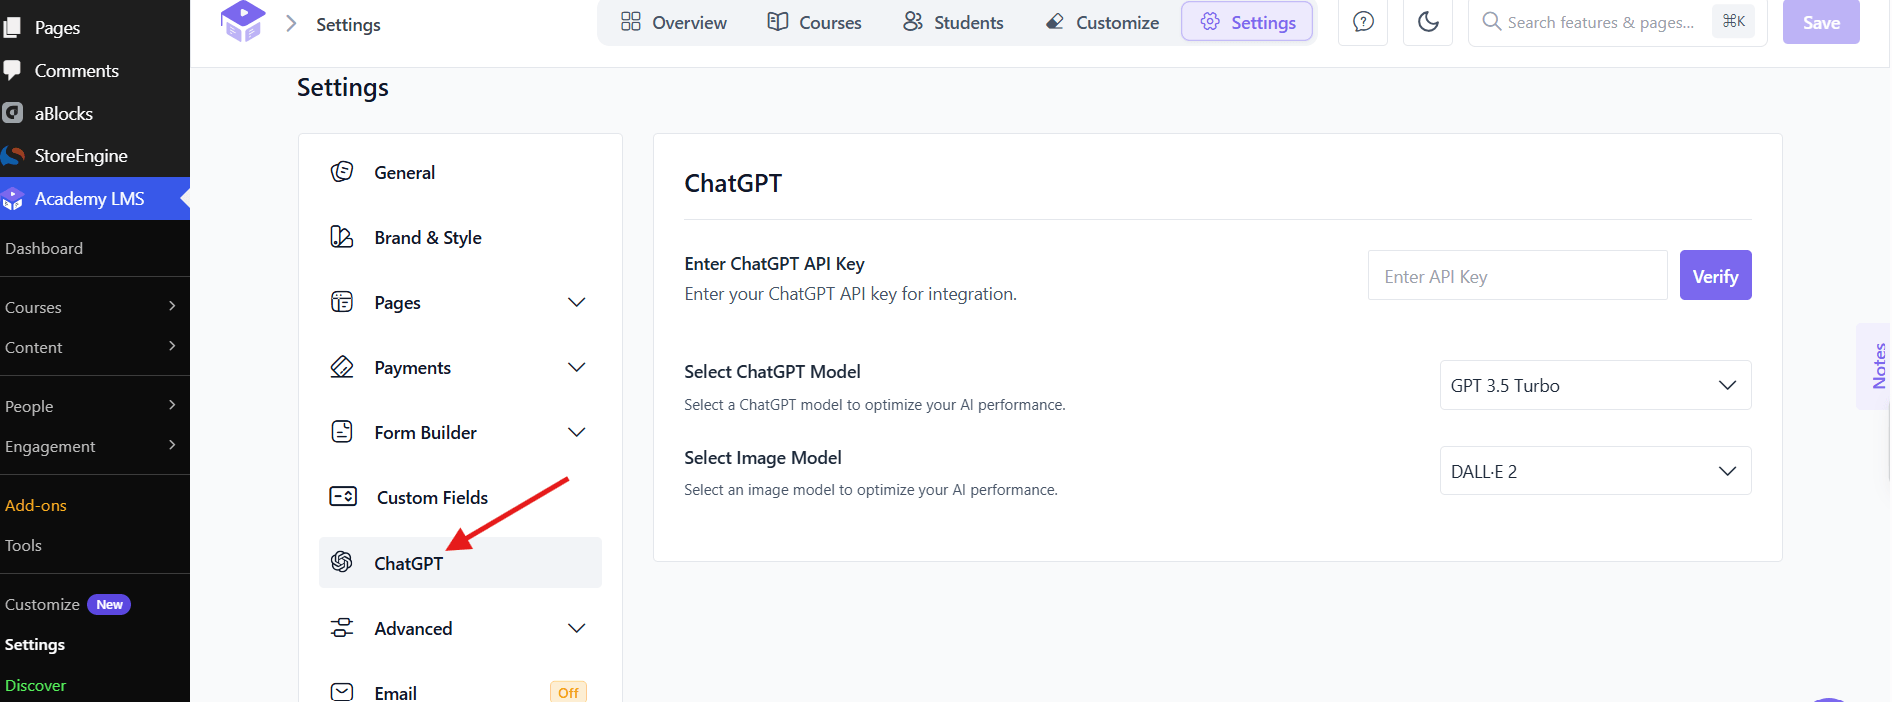Click the search magnifier icon

click(1491, 21)
